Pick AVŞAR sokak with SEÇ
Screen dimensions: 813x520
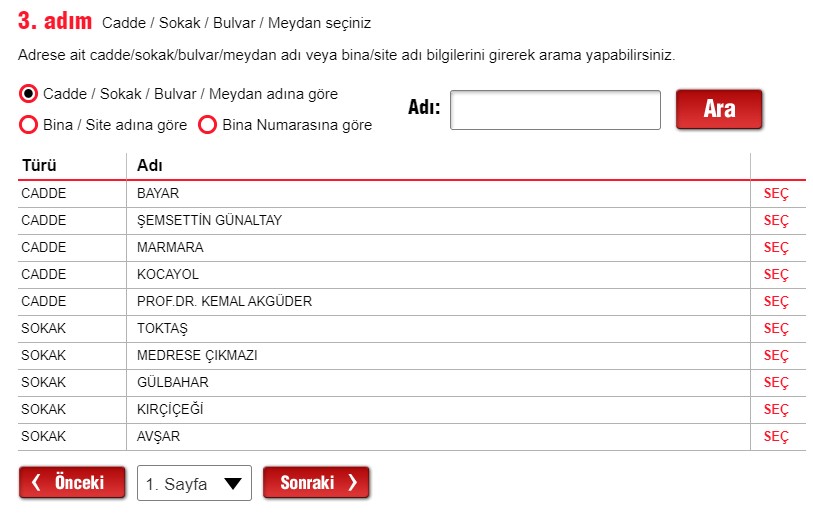(x=776, y=437)
